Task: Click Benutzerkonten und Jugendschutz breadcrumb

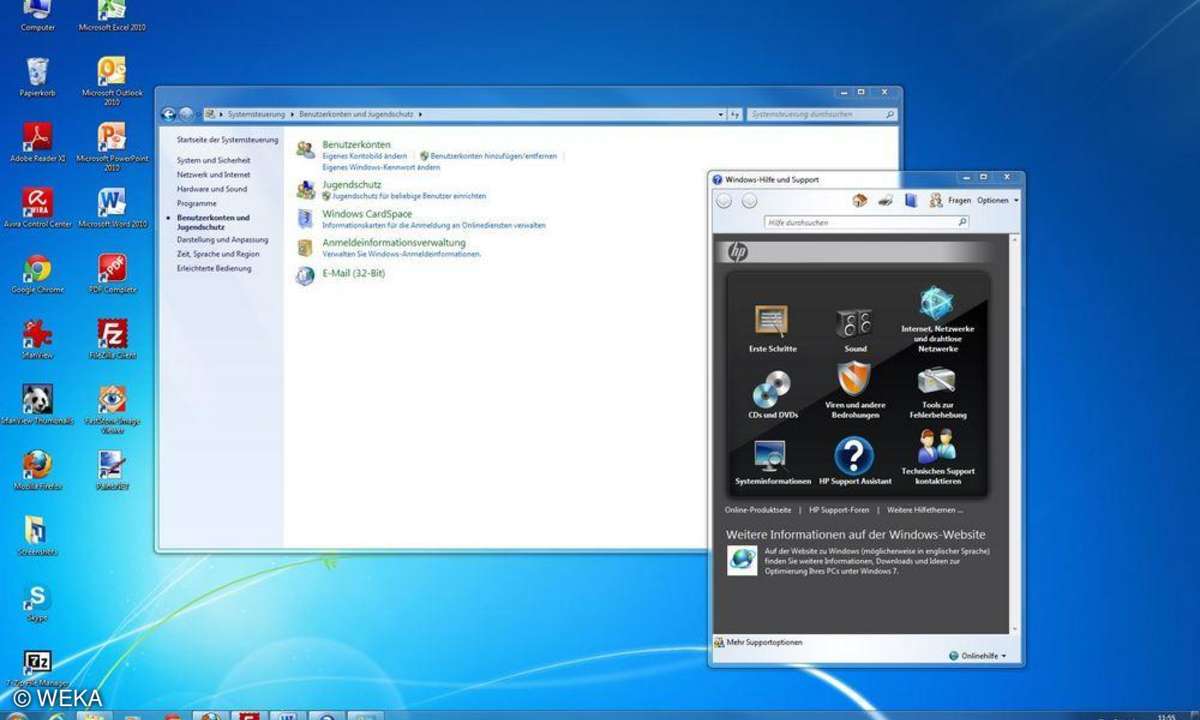Action: click(x=357, y=115)
